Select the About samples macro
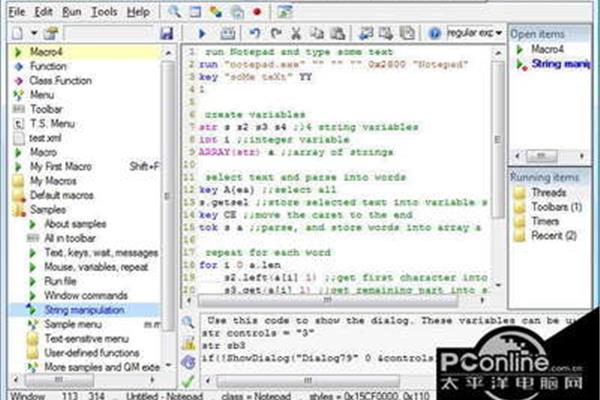The width and height of the screenshot is (600, 400). [75, 224]
